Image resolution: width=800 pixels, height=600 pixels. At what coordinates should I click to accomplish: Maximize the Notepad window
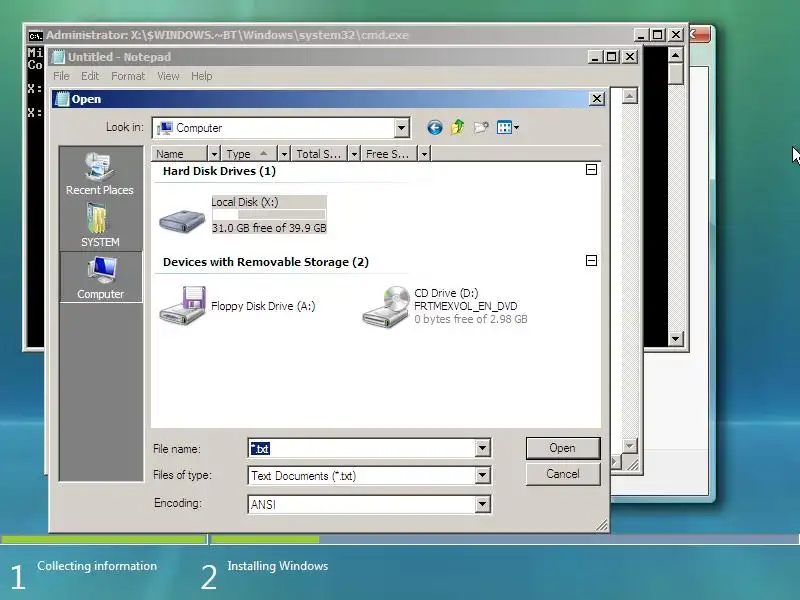click(612, 57)
